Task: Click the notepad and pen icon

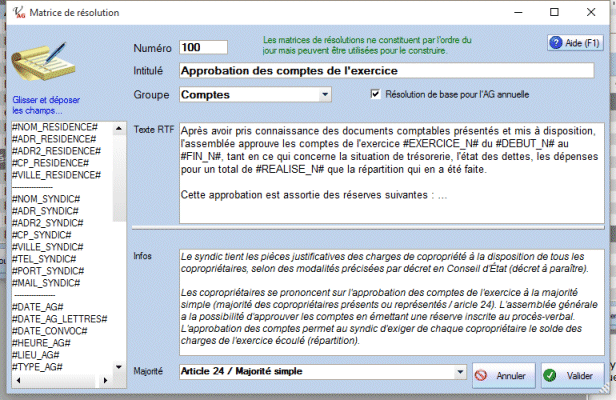Action: (44, 62)
